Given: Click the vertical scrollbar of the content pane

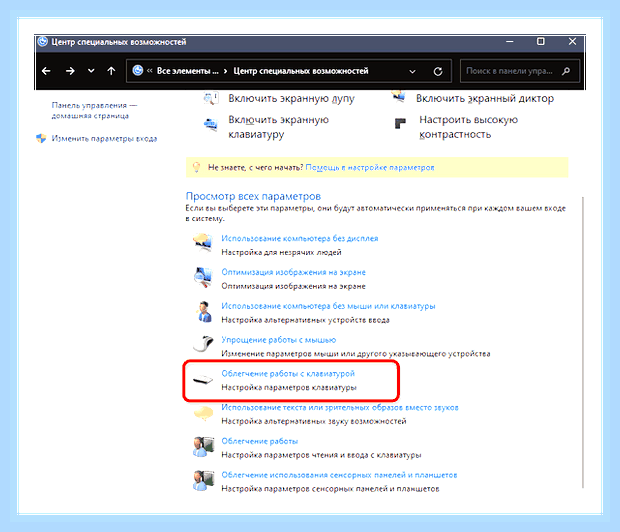Looking at the screenshot, I should pyautogui.click(x=583, y=342).
